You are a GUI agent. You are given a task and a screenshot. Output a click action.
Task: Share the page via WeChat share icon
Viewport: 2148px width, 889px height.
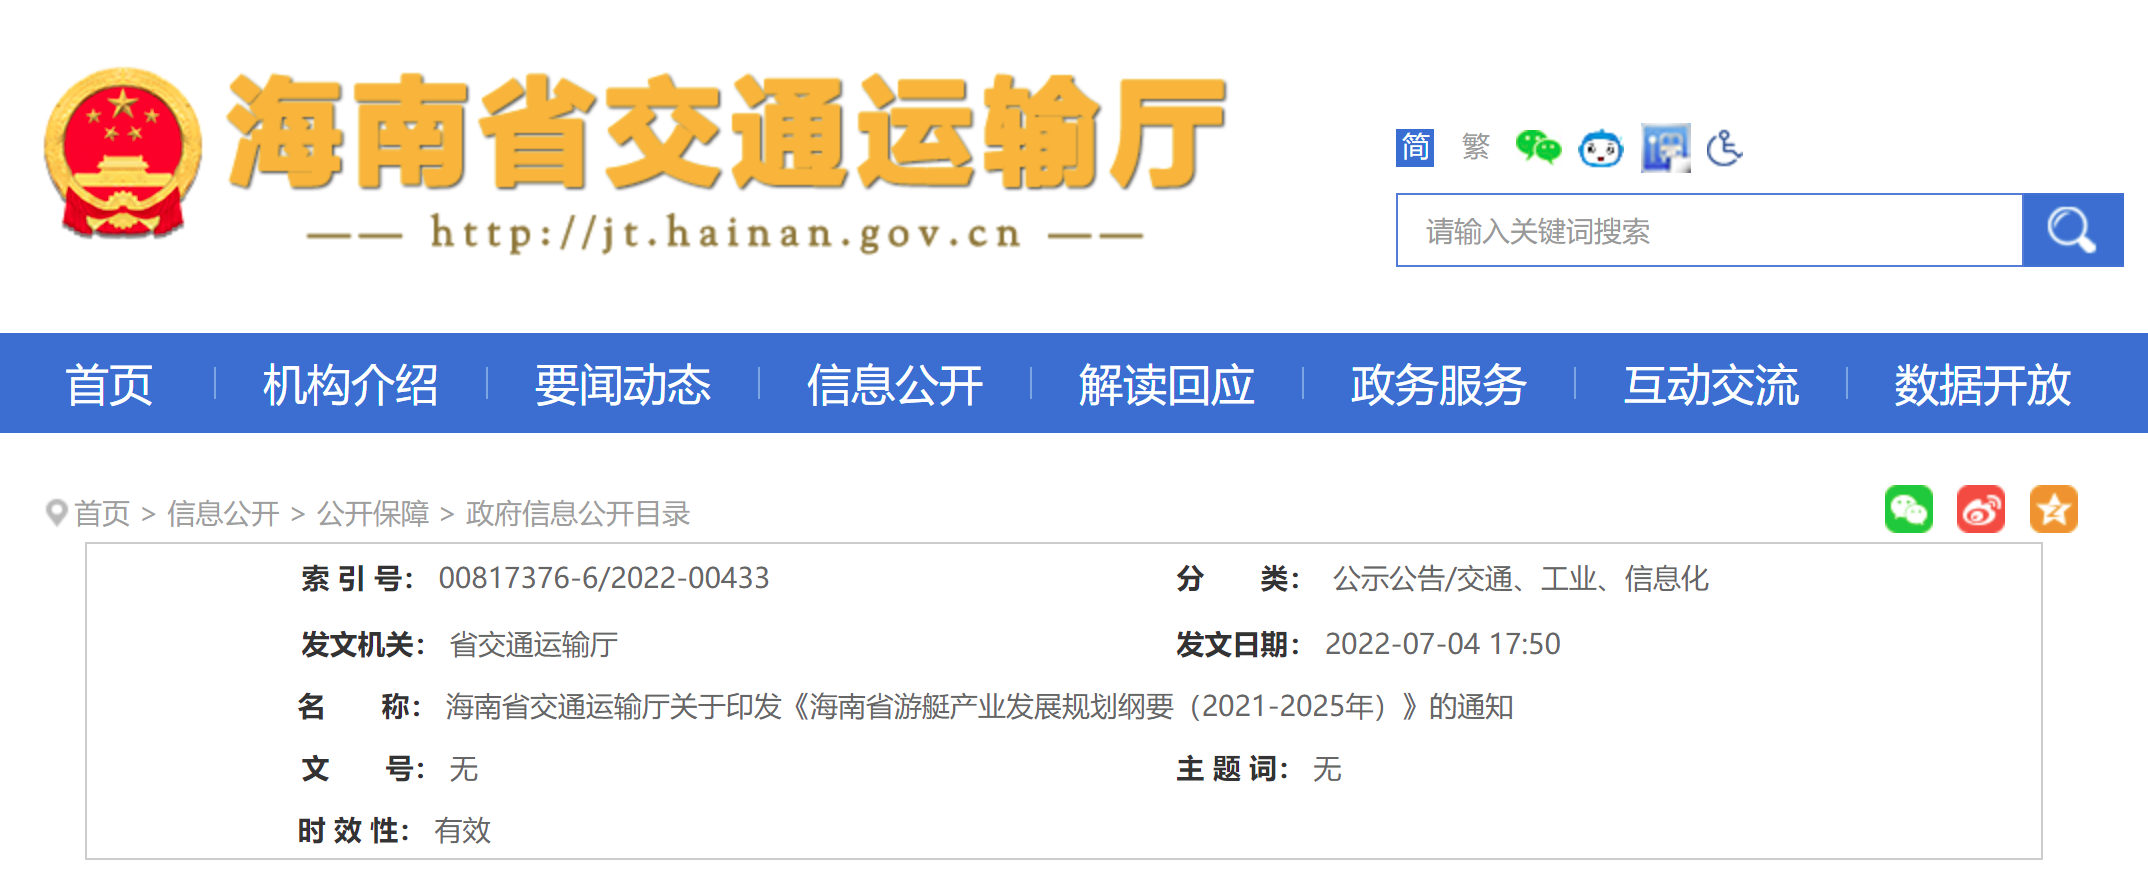(1908, 510)
